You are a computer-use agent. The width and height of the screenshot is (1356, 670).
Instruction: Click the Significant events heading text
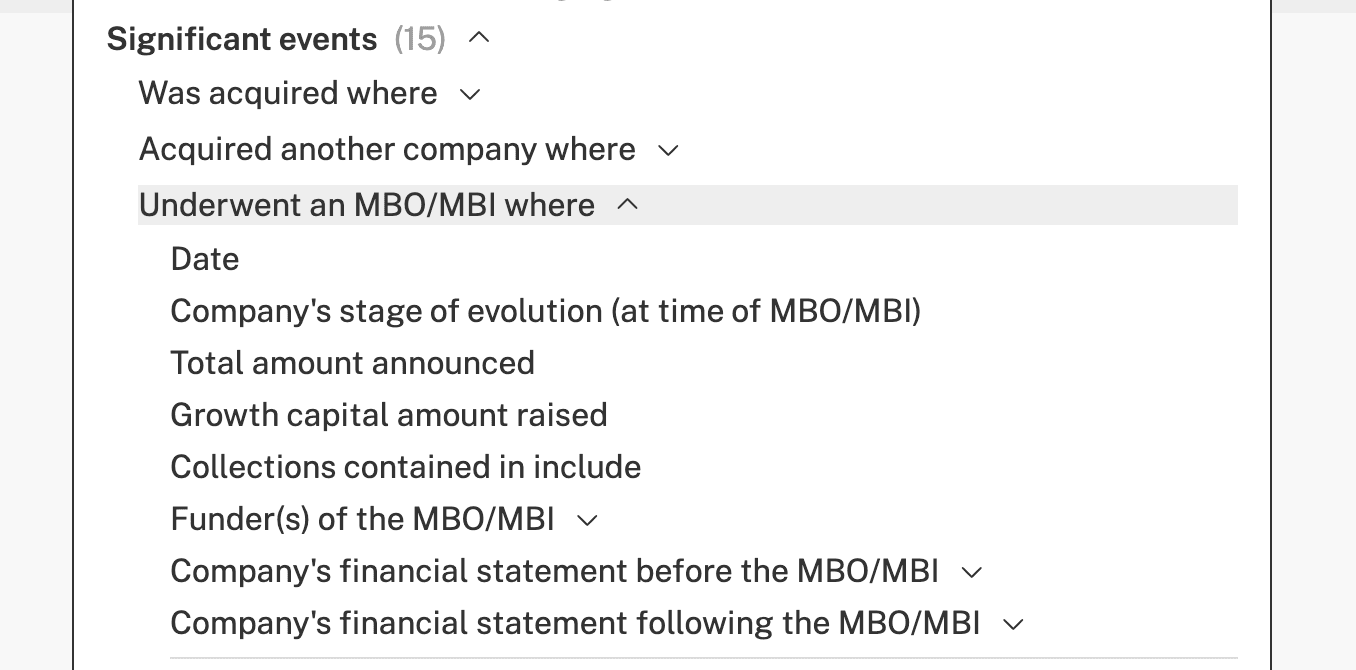(x=242, y=39)
